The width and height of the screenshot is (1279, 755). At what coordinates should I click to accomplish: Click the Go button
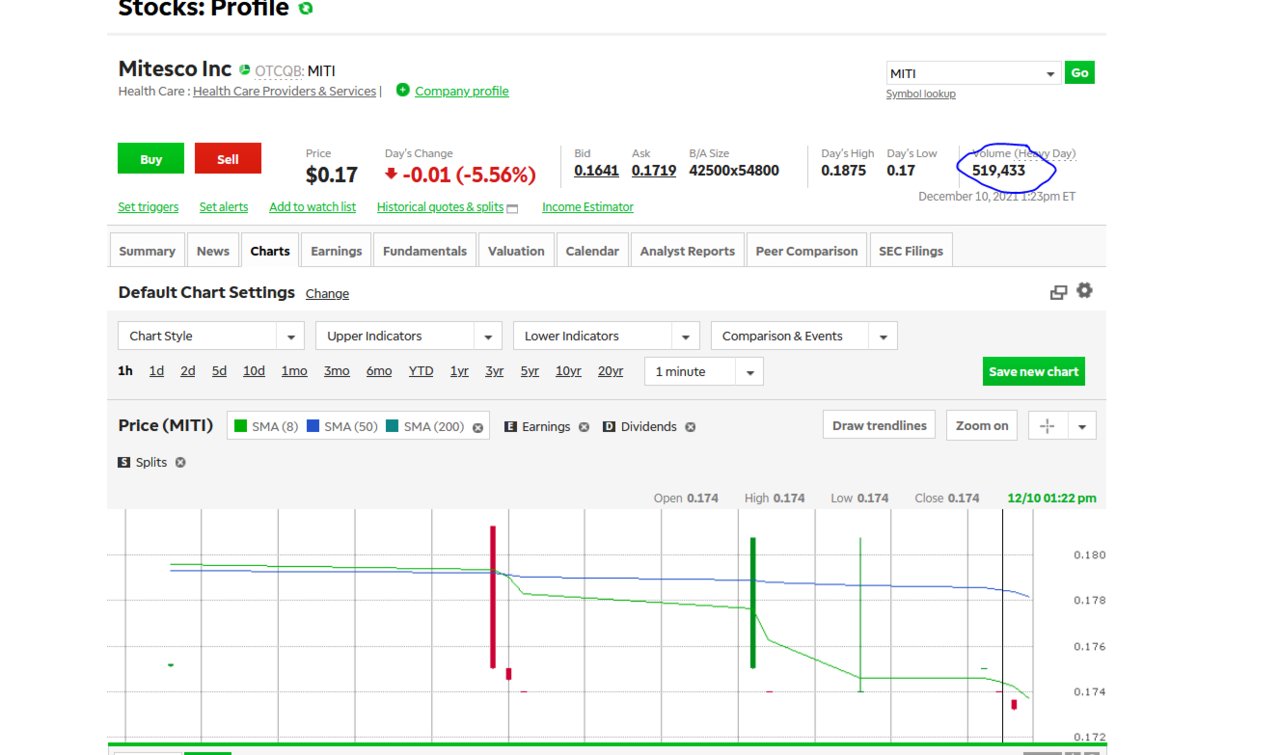pos(1080,73)
